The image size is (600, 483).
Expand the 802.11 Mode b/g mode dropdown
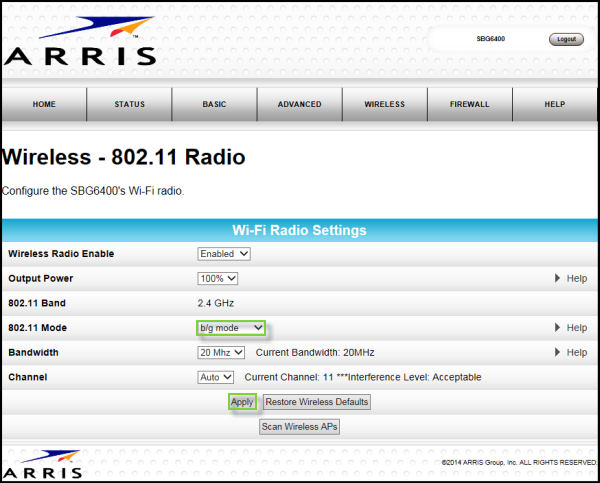(x=231, y=327)
